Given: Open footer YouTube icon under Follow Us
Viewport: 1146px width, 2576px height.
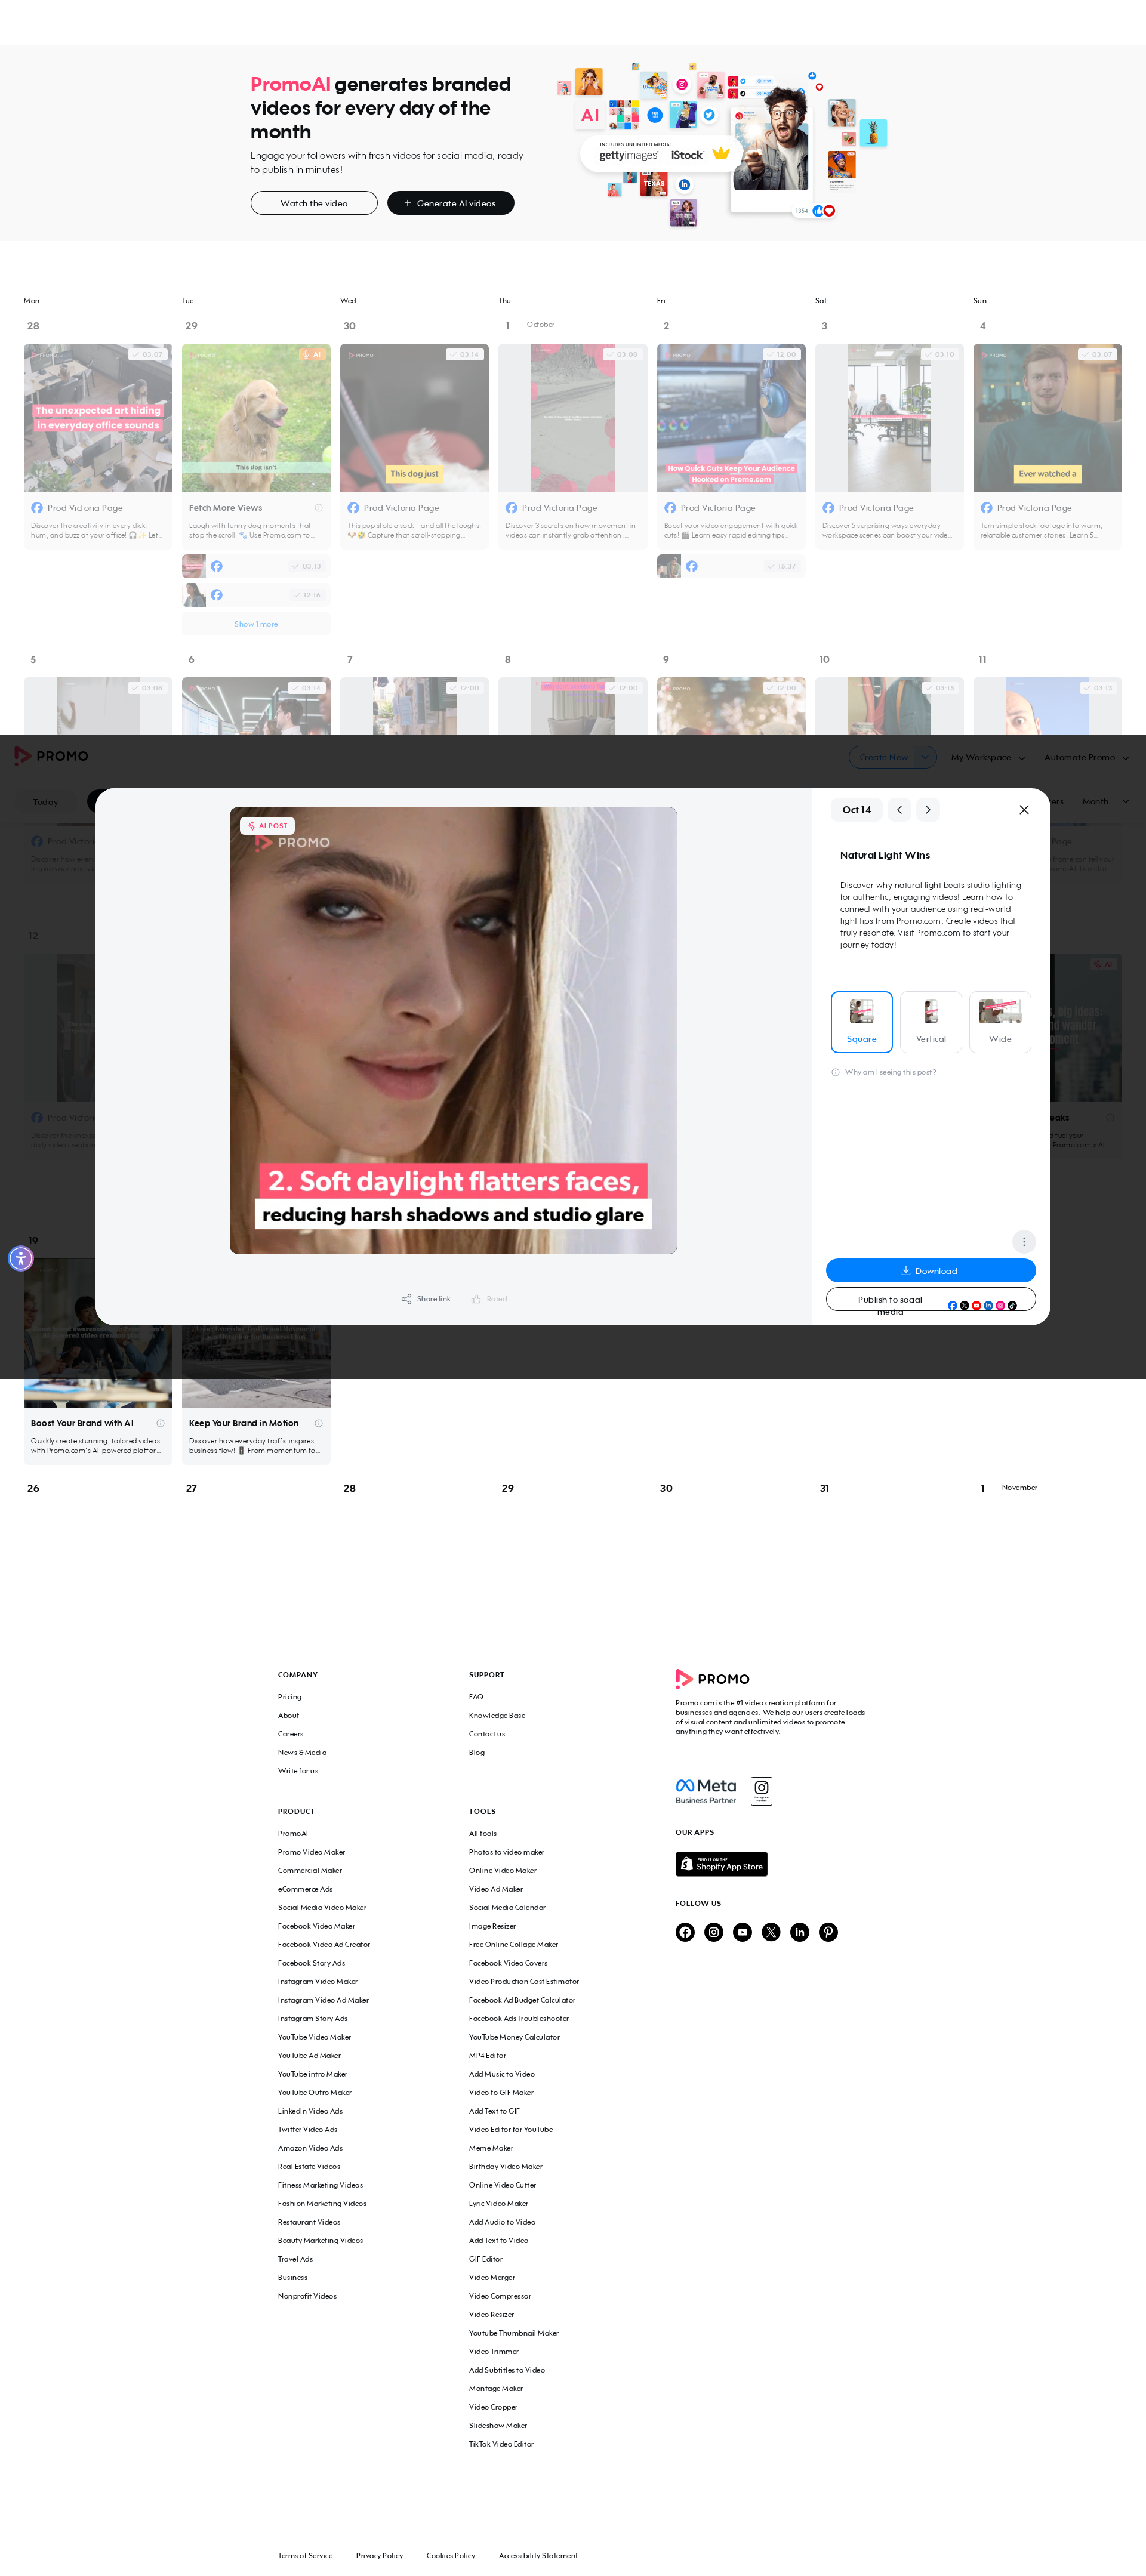Looking at the screenshot, I should point(742,1932).
